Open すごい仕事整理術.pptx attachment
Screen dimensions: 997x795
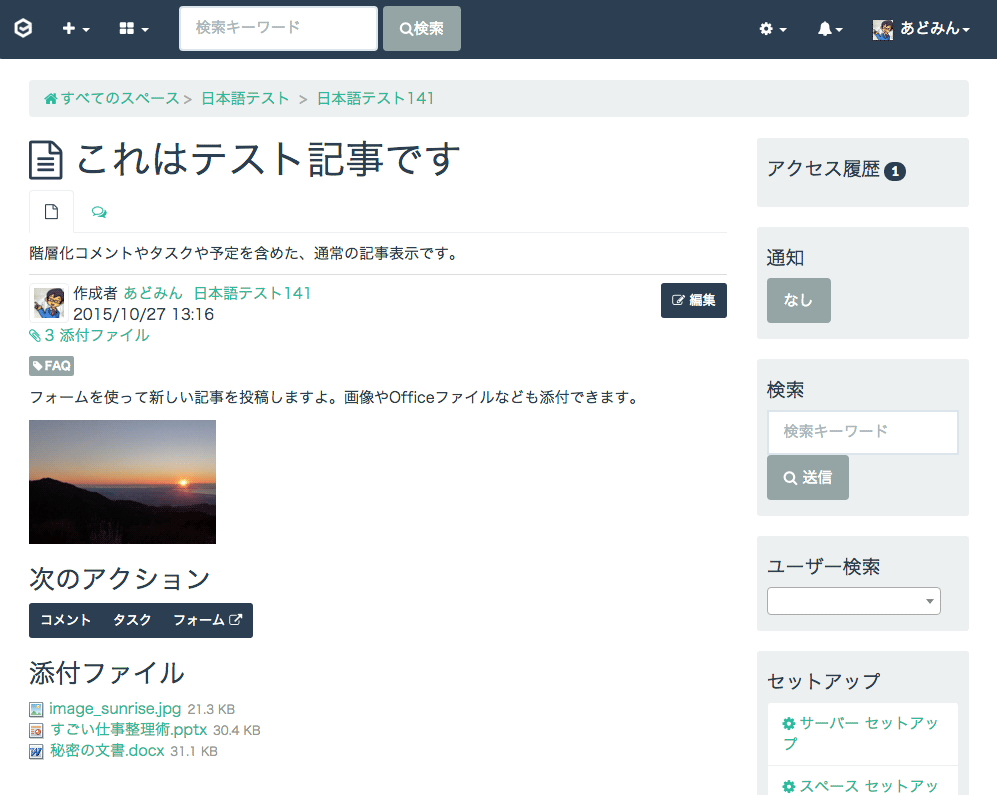point(128,730)
